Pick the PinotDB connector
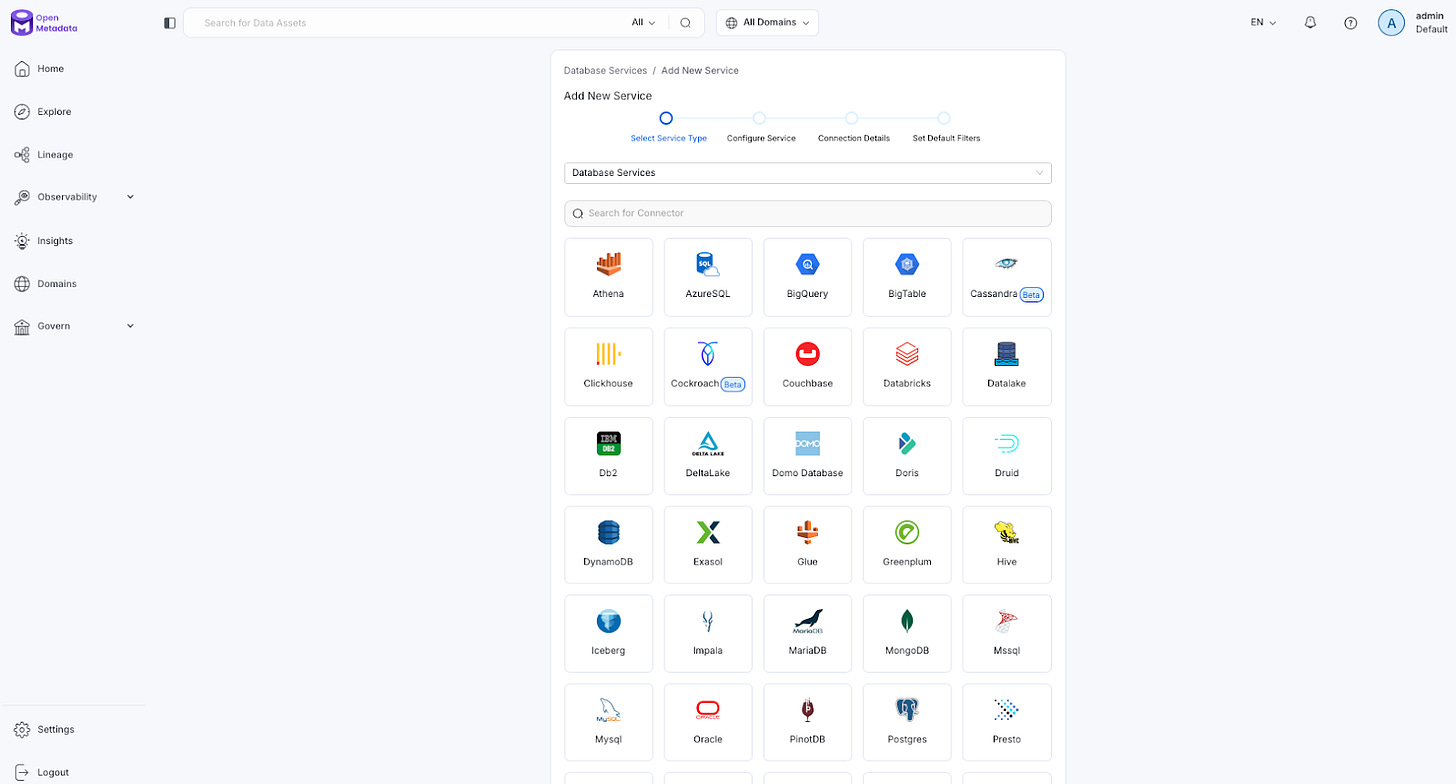The width and height of the screenshot is (1456, 784). coord(807,723)
